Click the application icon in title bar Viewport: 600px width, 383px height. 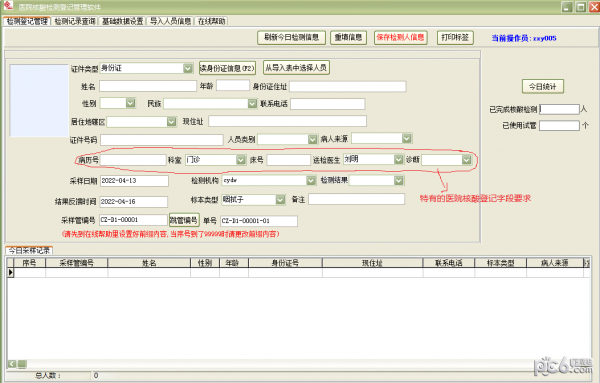(x=8, y=5)
